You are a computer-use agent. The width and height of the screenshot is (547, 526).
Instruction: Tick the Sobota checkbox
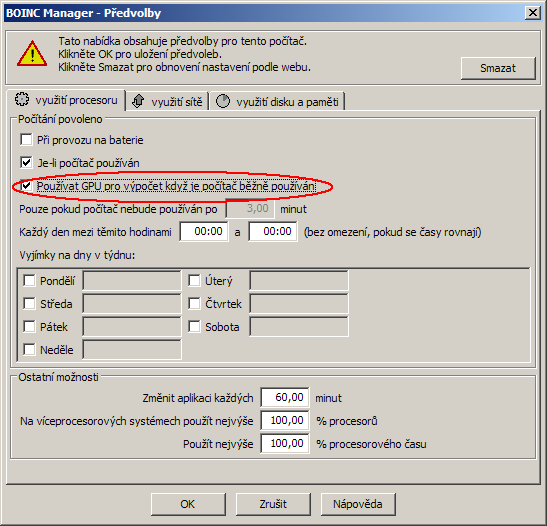pyautogui.click(x=194, y=327)
